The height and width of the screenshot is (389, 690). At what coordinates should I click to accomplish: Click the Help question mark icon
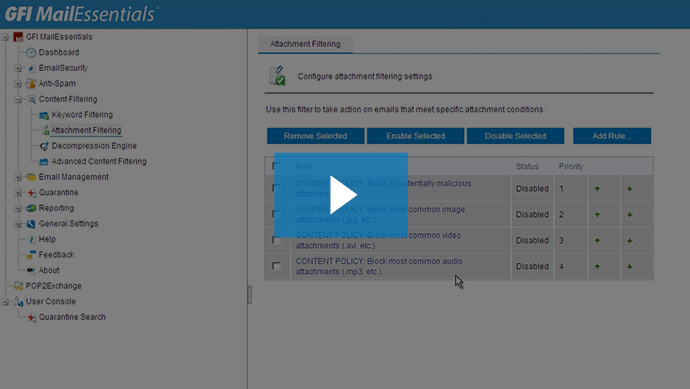click(31, 239)
